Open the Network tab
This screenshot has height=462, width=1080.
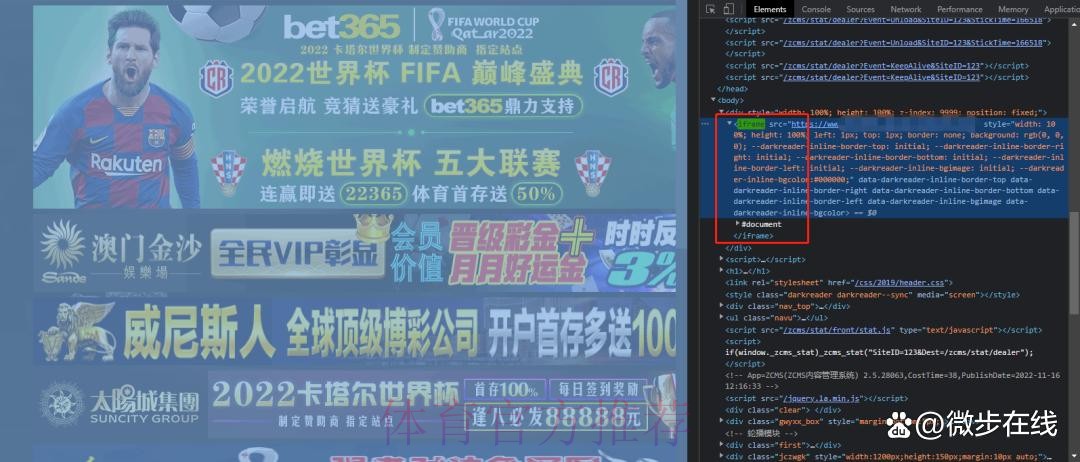click(906, 9)
